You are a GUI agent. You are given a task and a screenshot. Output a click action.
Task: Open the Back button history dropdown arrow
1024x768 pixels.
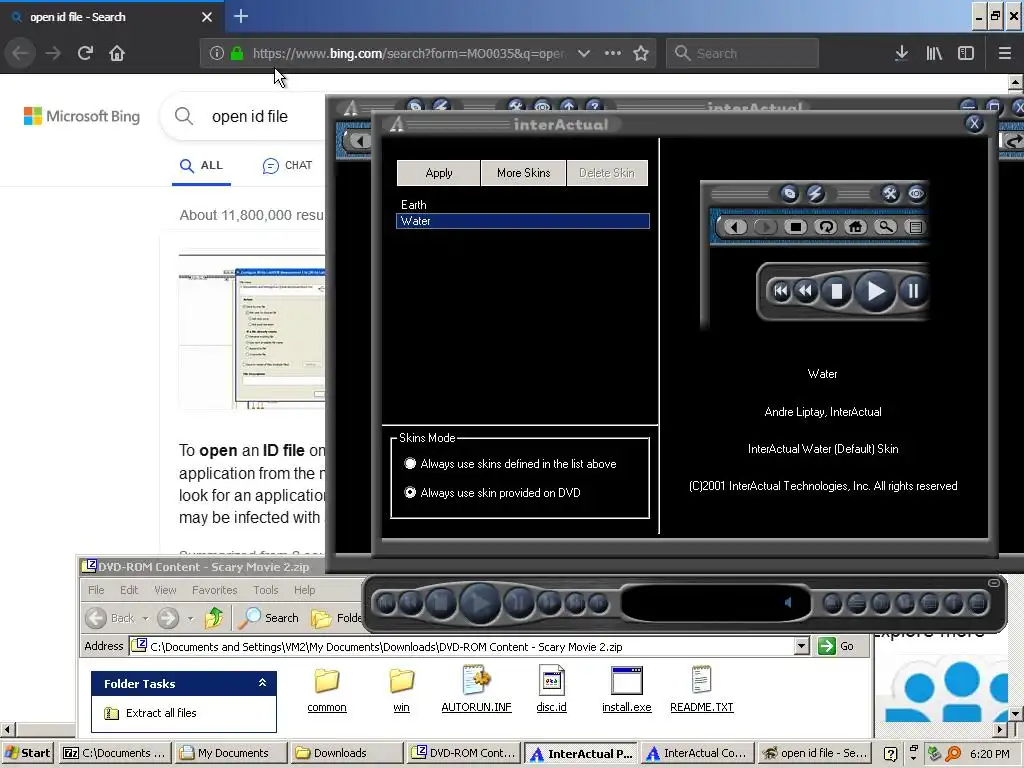145,618
